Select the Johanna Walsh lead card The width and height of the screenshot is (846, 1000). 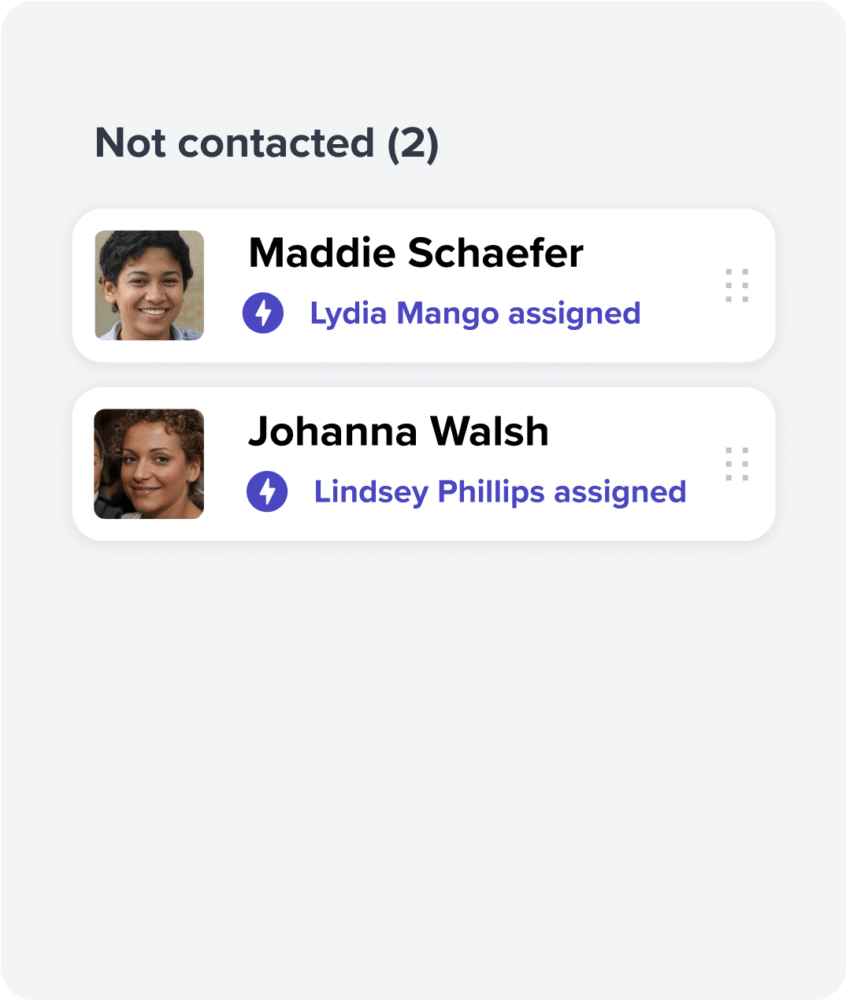[x=423, y=464]
